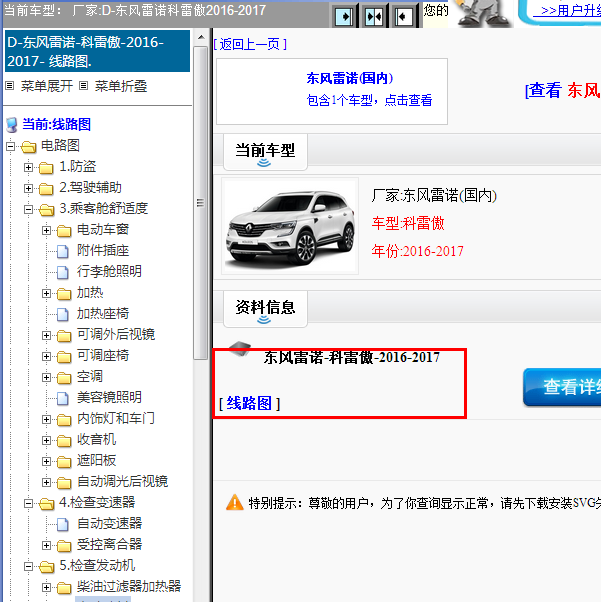This screenshot has height=602, width=601.
Task: Expand the 遮阳板 folder
Action: tap(46, 461)
